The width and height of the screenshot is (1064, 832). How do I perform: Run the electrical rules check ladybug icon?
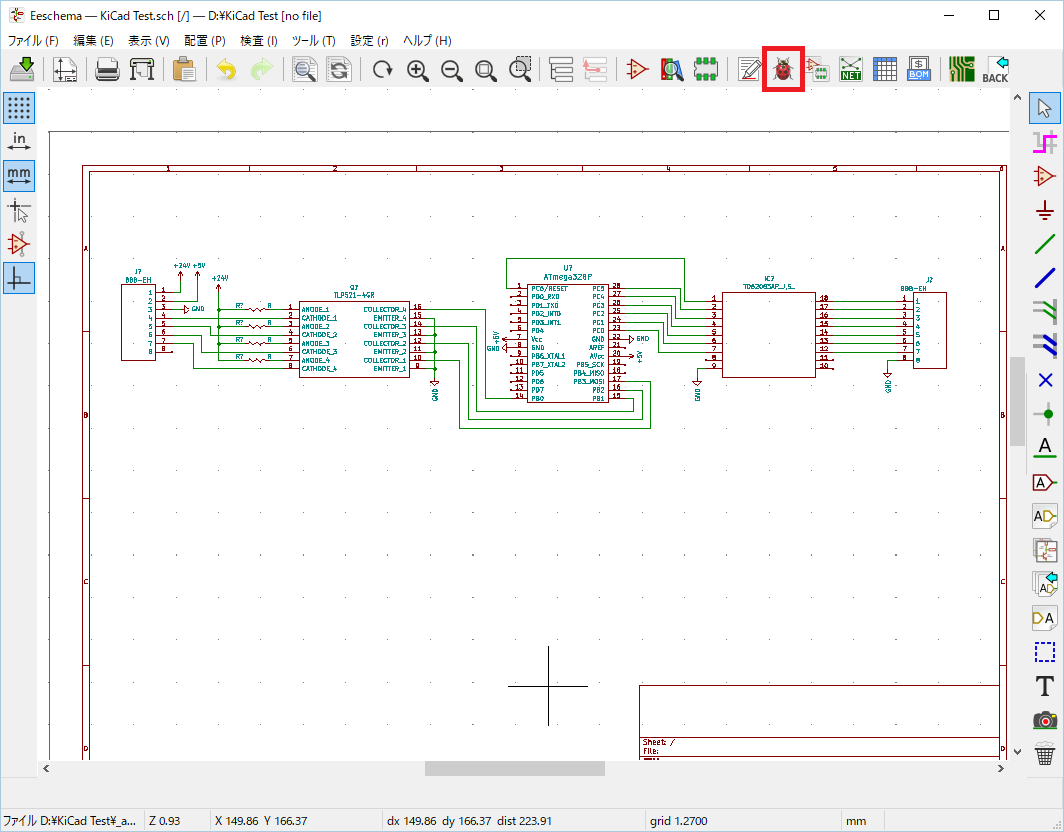783,69
